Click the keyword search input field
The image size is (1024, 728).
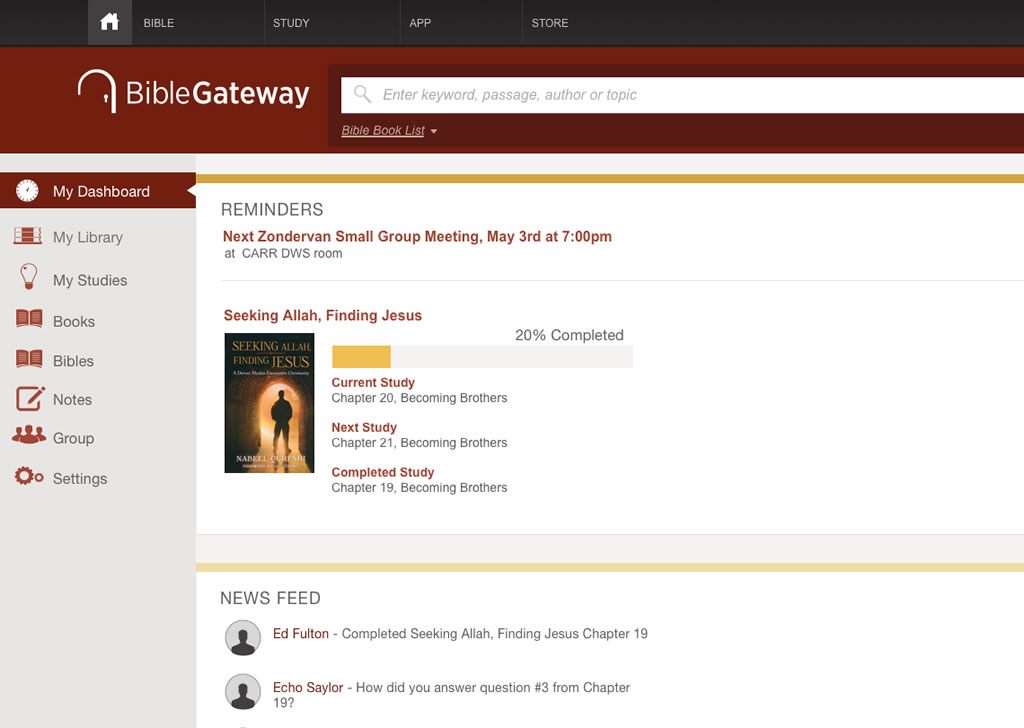682,95
